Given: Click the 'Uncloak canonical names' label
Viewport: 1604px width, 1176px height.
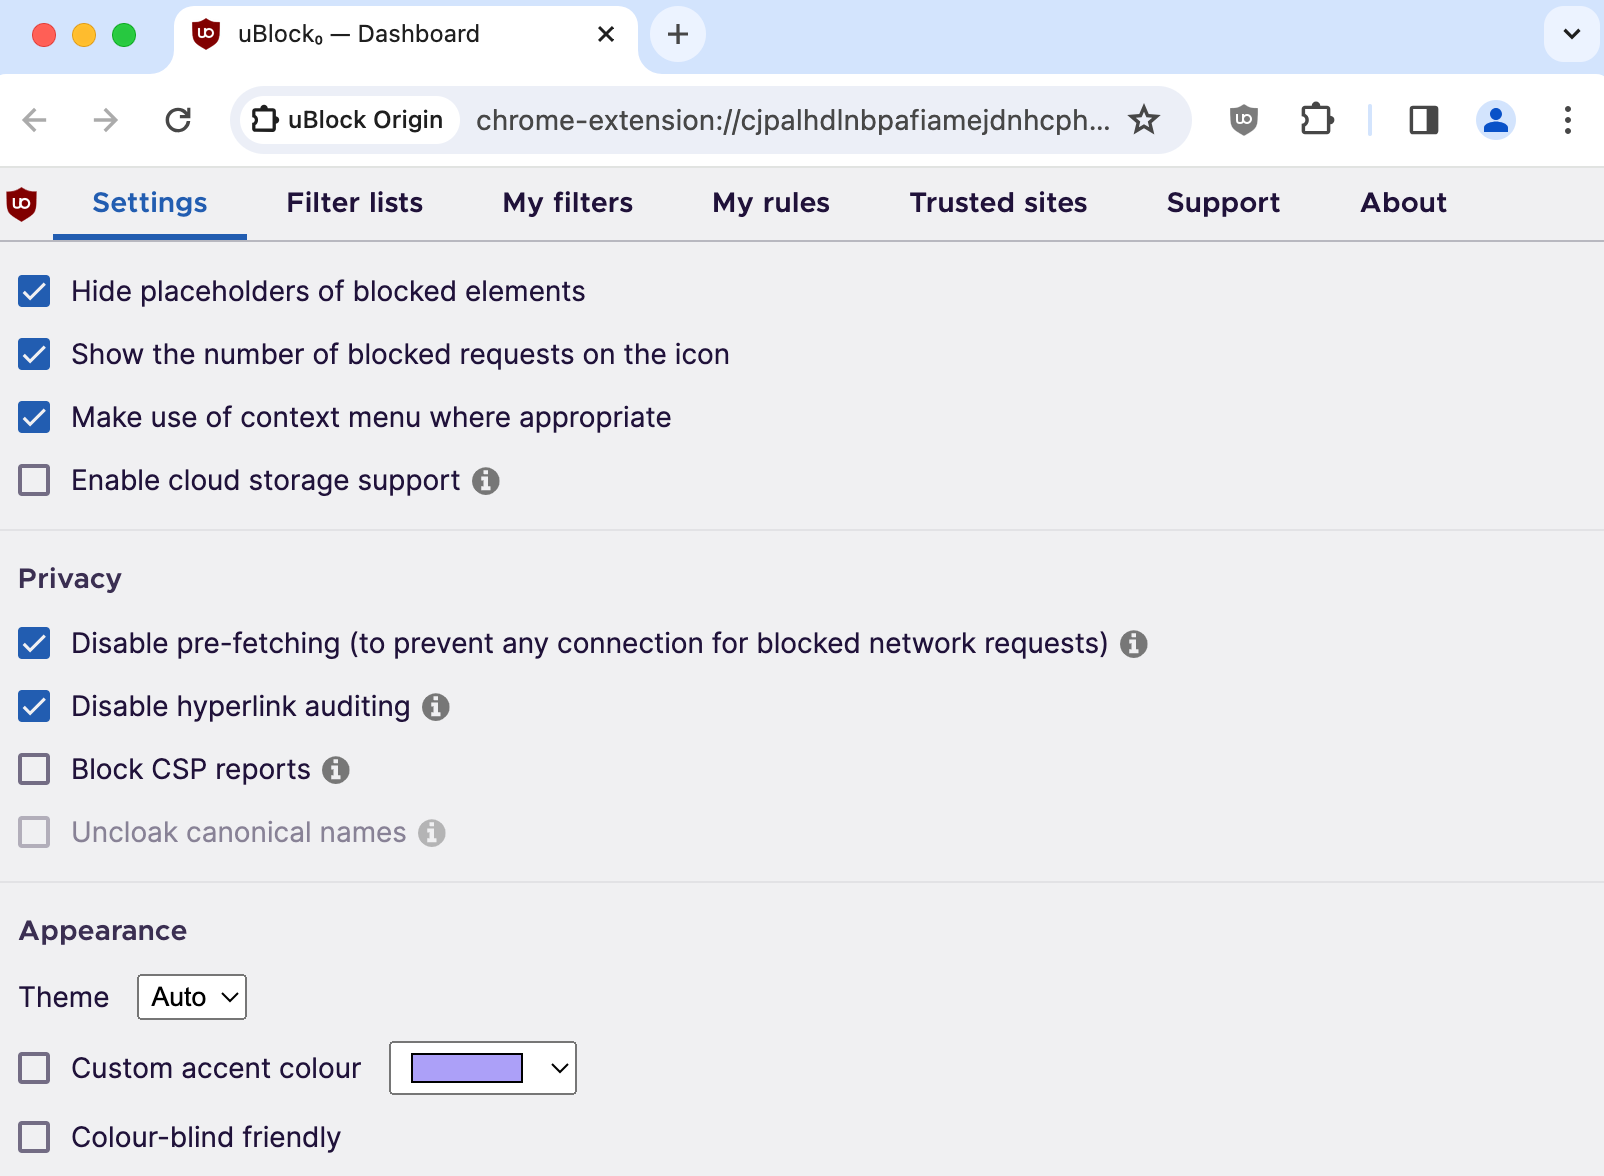Looking at the screenshot, I should point(239,833).
